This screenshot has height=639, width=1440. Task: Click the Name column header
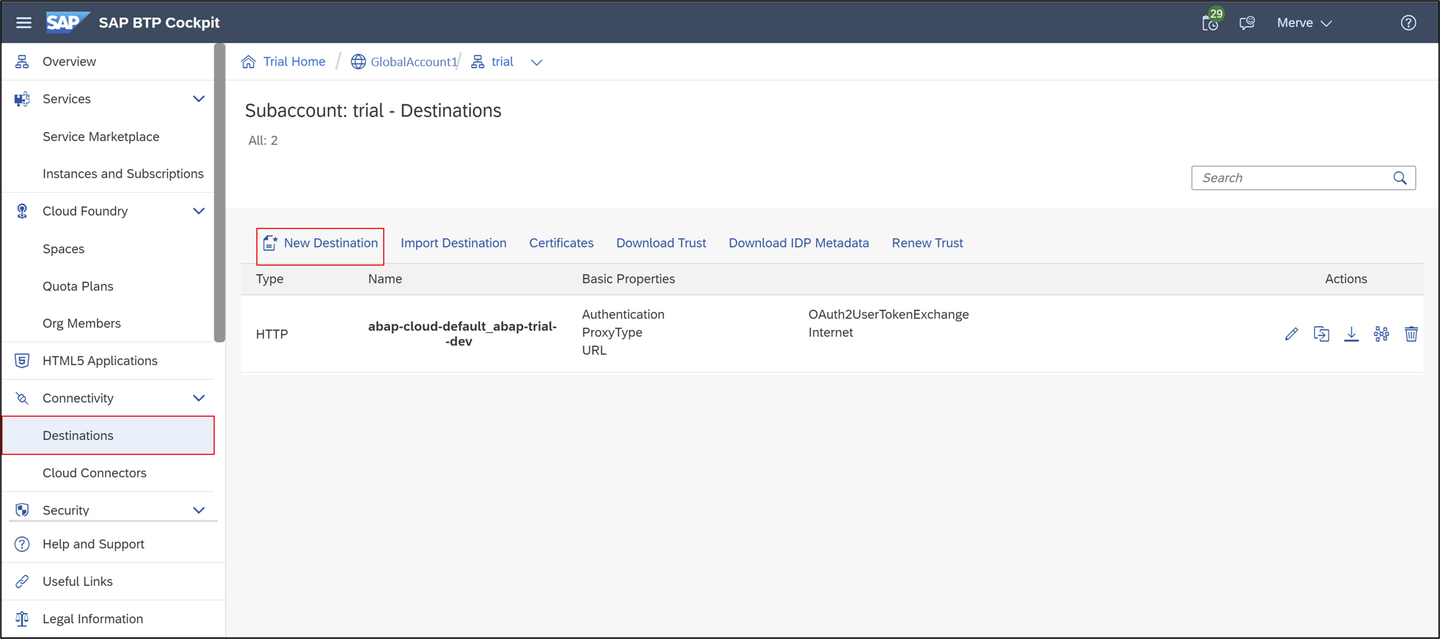click(x=385, y=279)
